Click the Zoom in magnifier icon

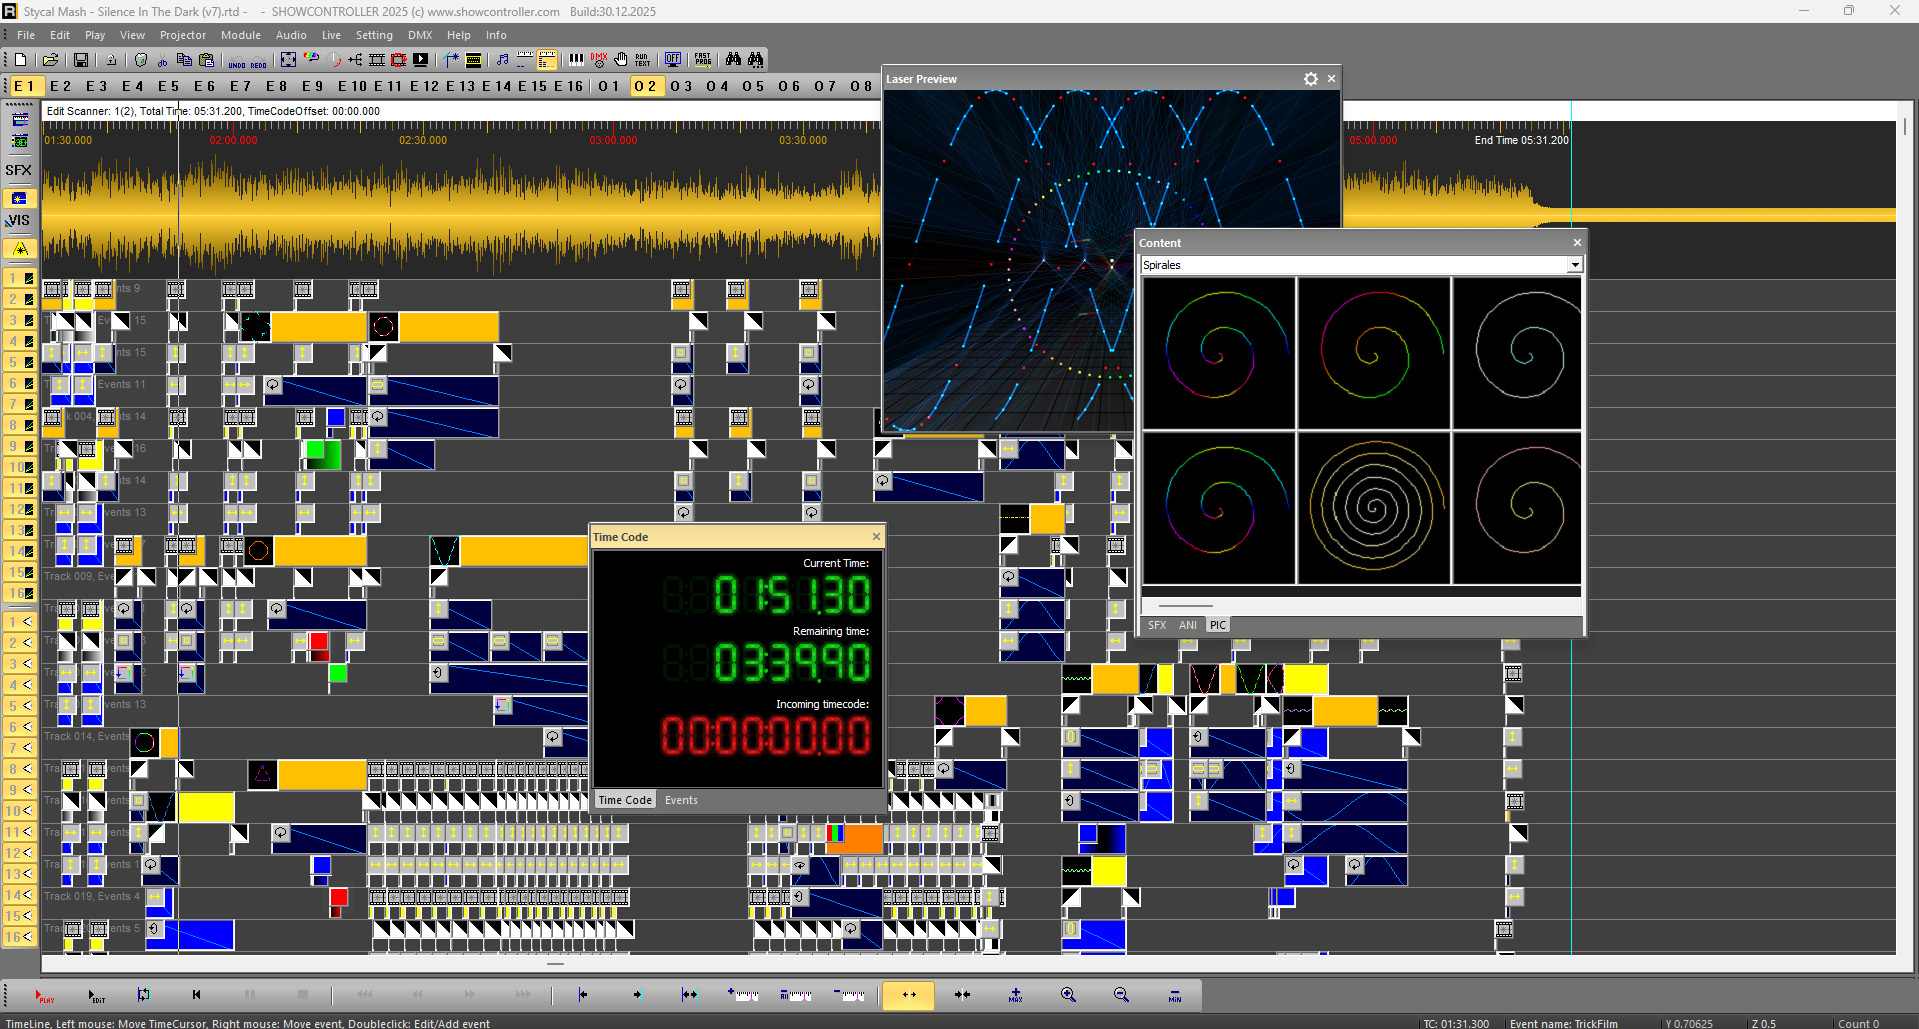(1068, 995)
